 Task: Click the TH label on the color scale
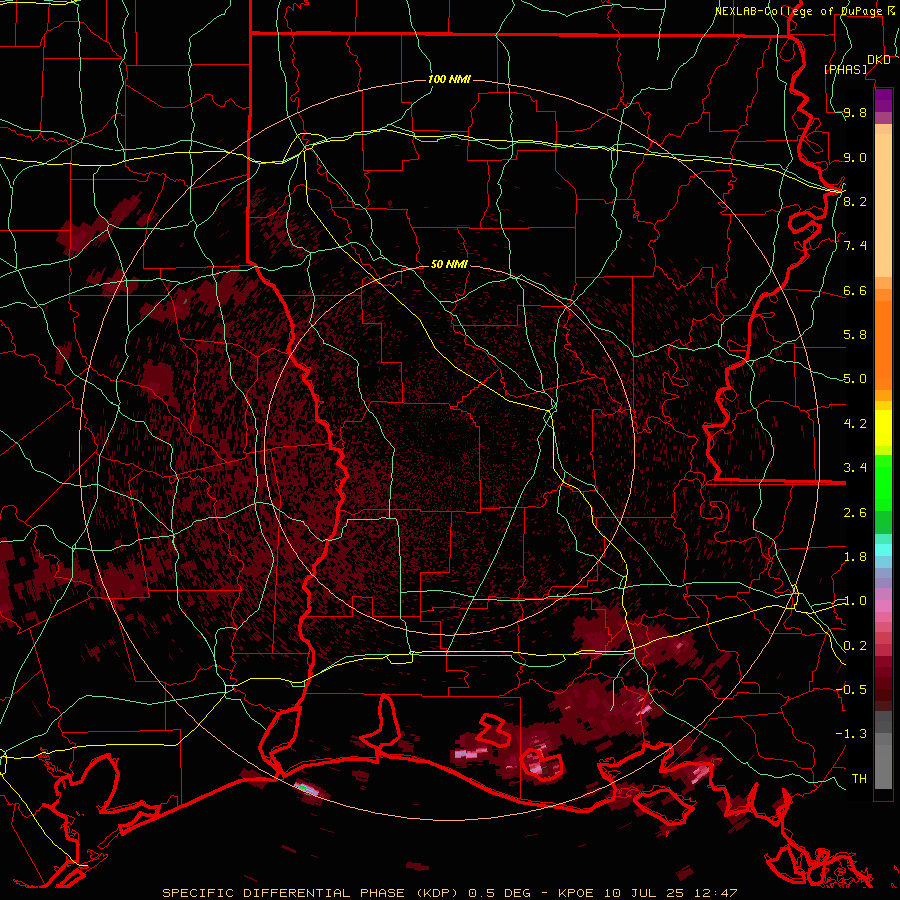(859, 778)
